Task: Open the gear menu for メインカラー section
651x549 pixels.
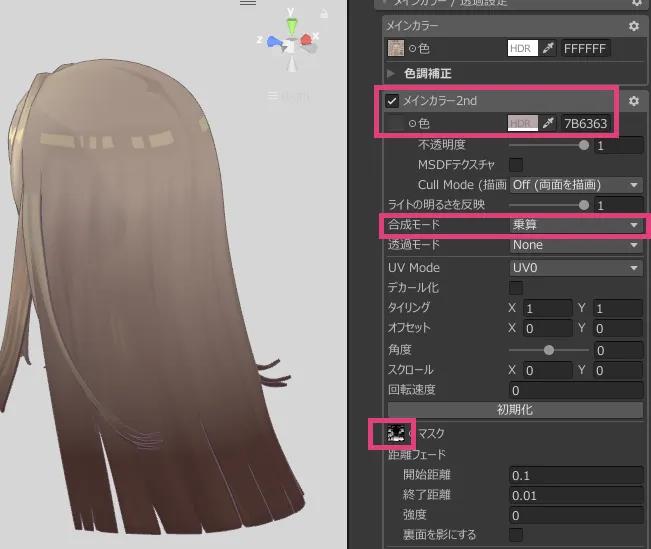Action: coord(633,26)
